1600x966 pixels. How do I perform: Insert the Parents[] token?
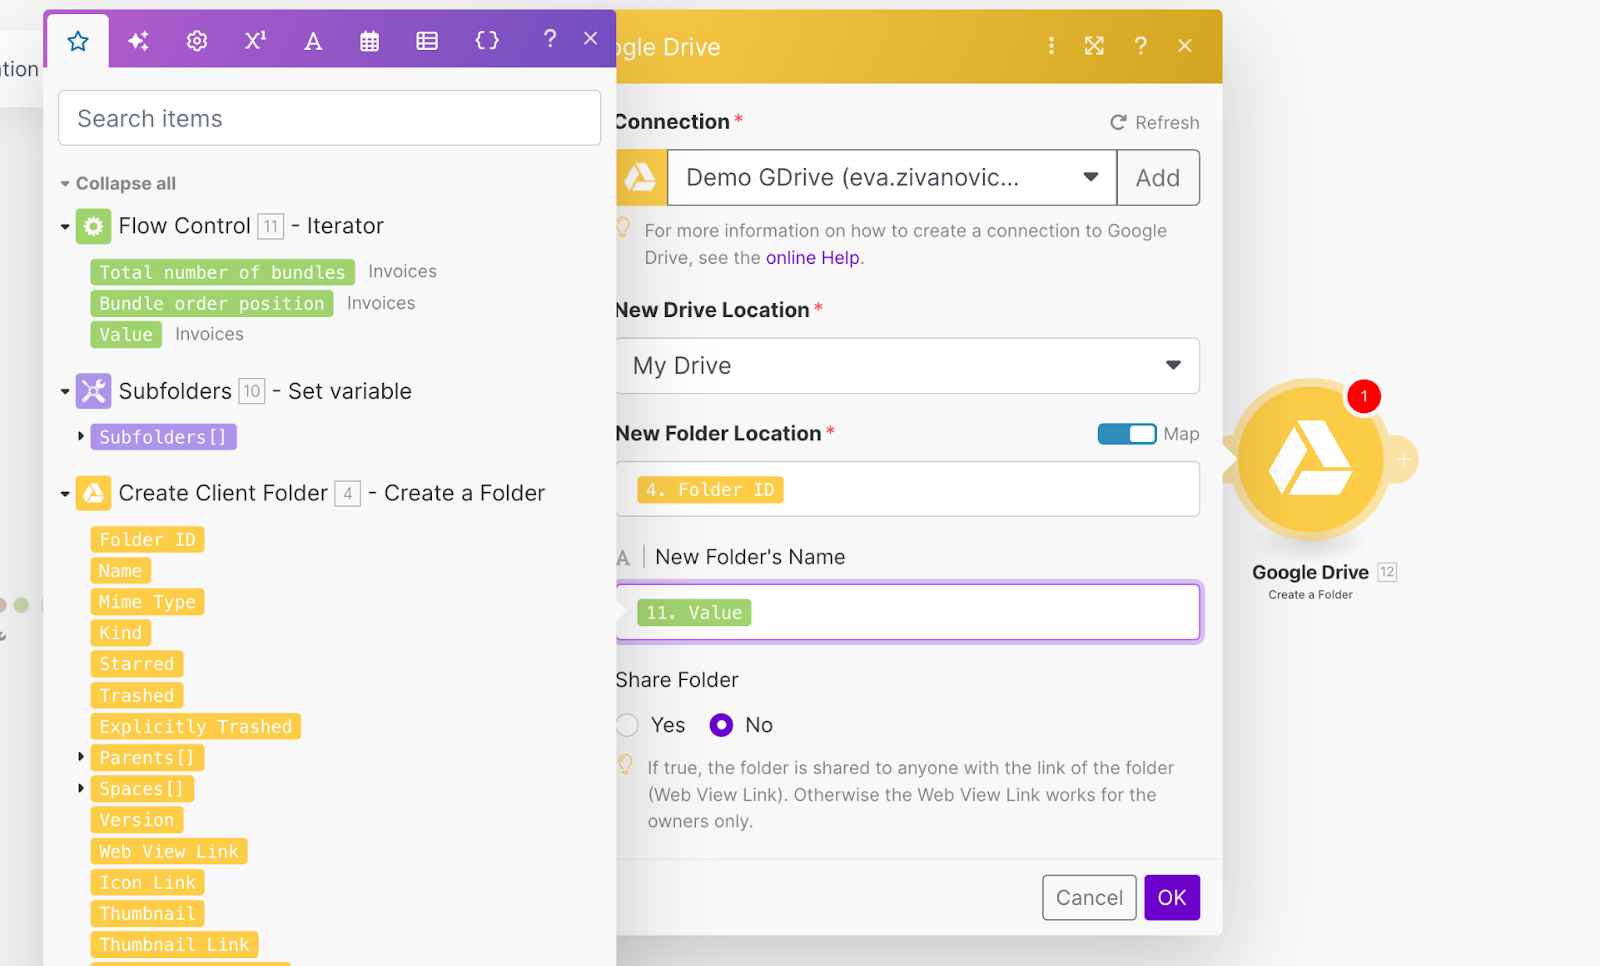click(147, 758)
